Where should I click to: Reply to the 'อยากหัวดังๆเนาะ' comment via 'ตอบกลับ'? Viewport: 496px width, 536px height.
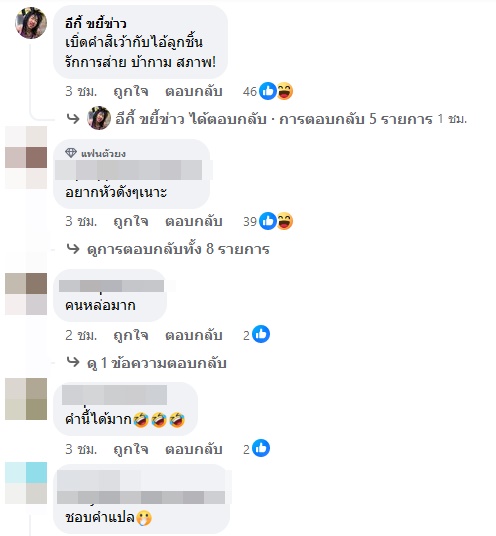pos(194,222)
